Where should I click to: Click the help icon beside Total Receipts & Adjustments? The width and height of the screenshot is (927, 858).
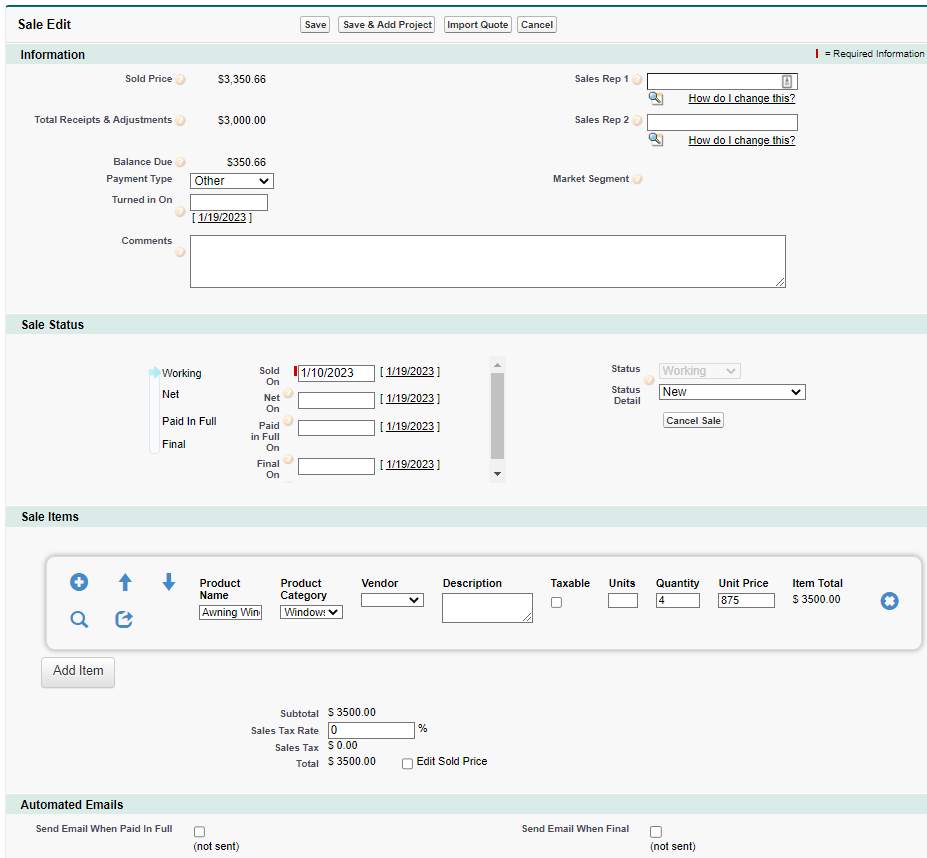[x=180, y=121]
